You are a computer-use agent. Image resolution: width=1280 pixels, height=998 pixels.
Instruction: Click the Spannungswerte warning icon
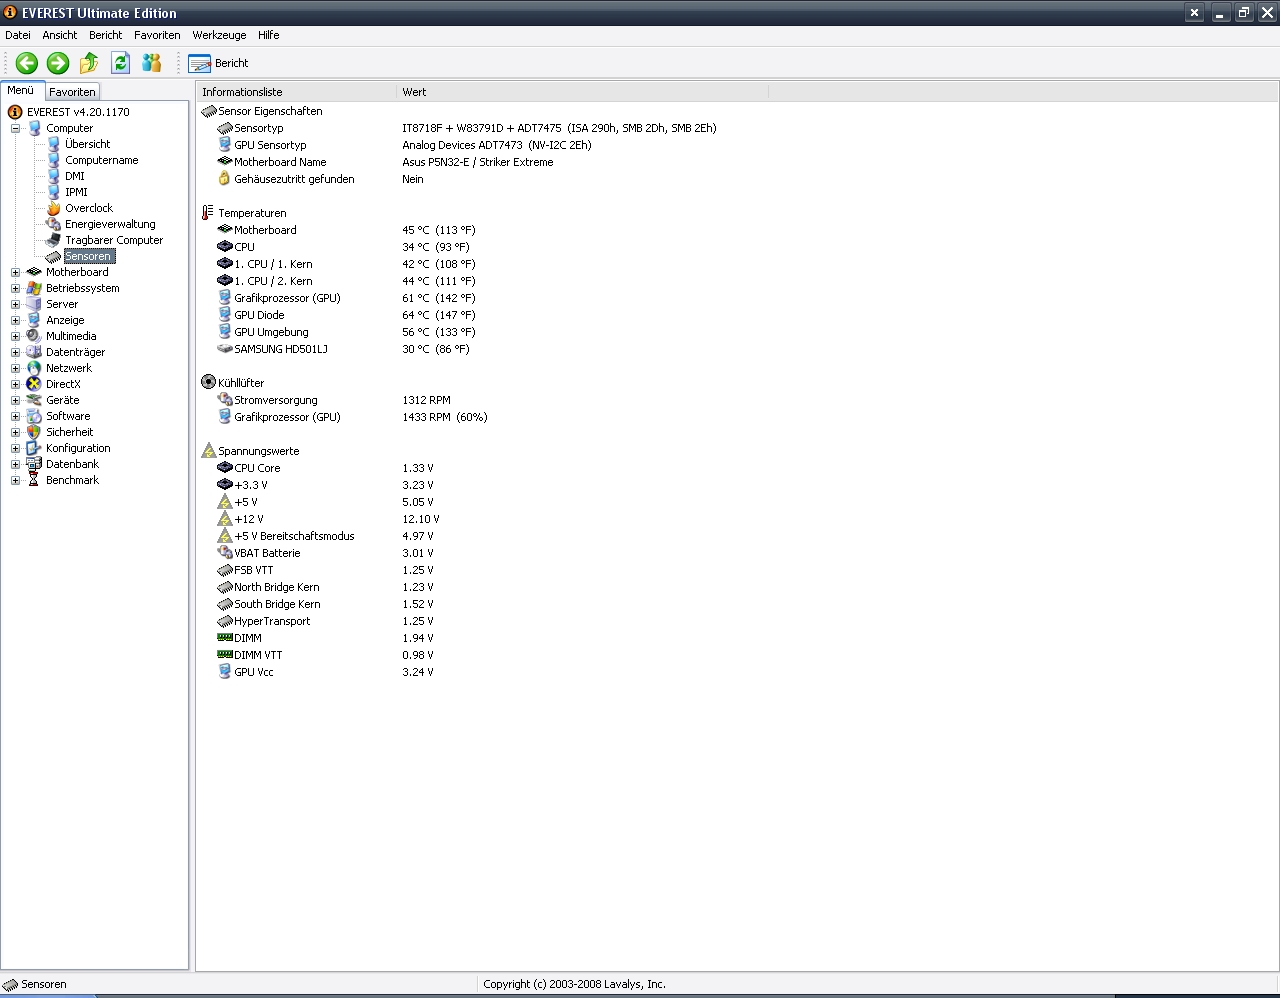click(x=208, y=451)
